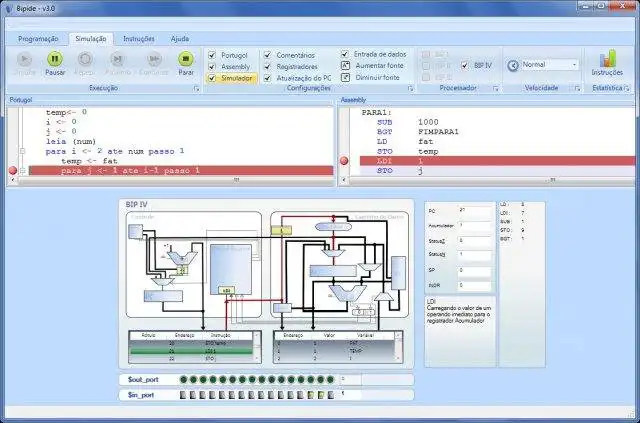
Task: Open the Estatística group dialog launcher
Action: (x=627, y=88)
